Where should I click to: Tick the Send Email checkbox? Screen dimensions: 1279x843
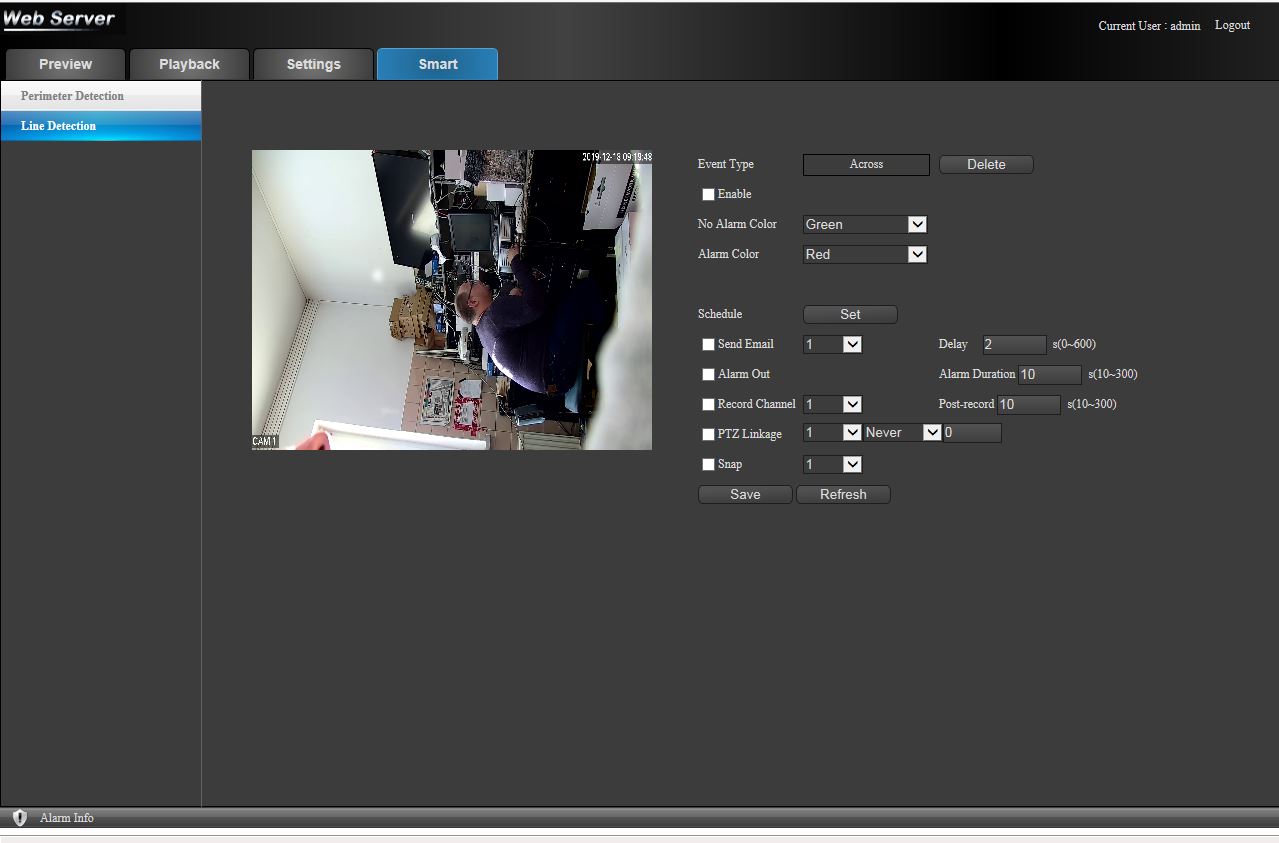pyautogui.click(x=708, y=345)
